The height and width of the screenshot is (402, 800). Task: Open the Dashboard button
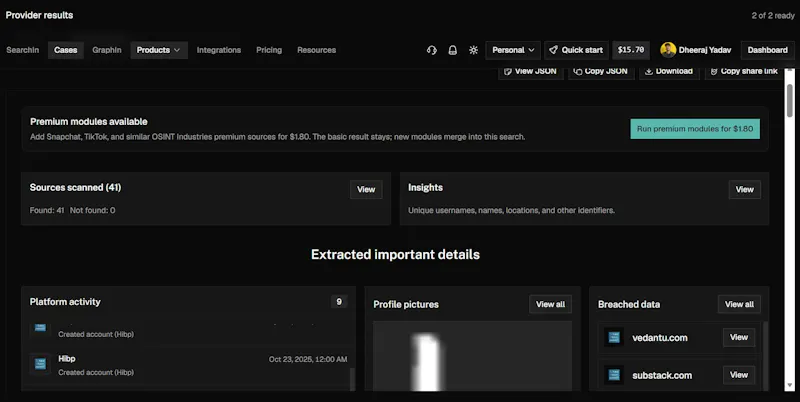[x=767, y=50]
